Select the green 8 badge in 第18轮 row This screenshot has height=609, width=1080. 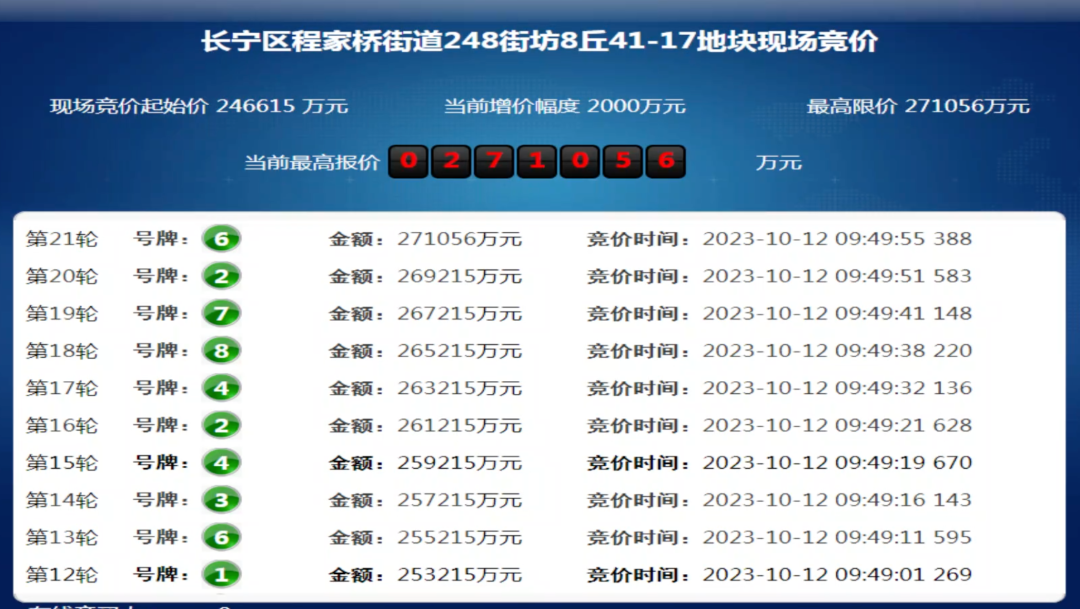[x=221, y=351]
